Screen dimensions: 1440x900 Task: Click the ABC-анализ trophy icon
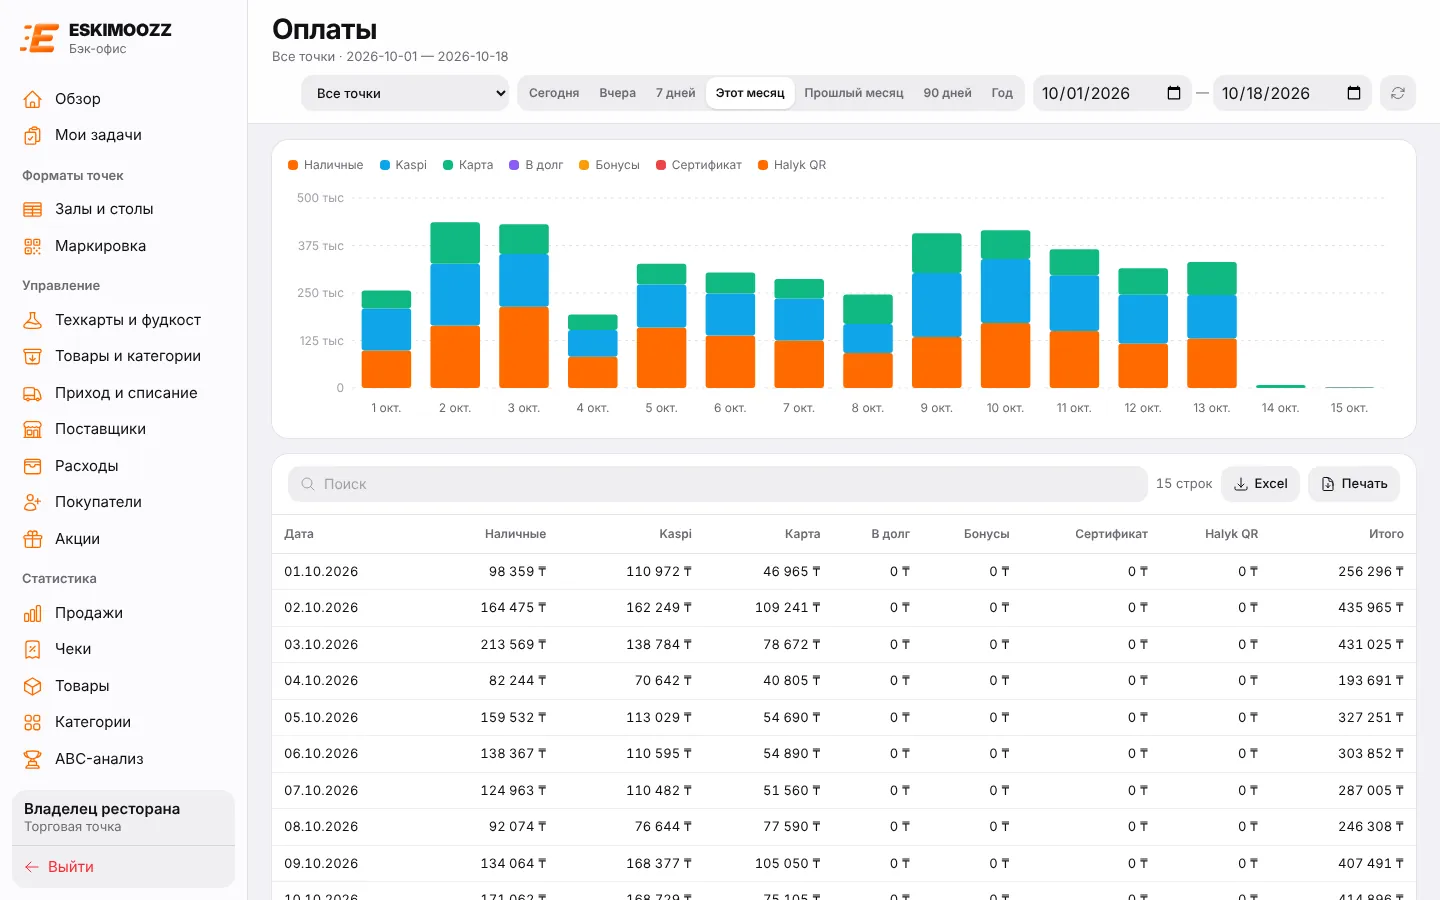click(x=33, y=759)
